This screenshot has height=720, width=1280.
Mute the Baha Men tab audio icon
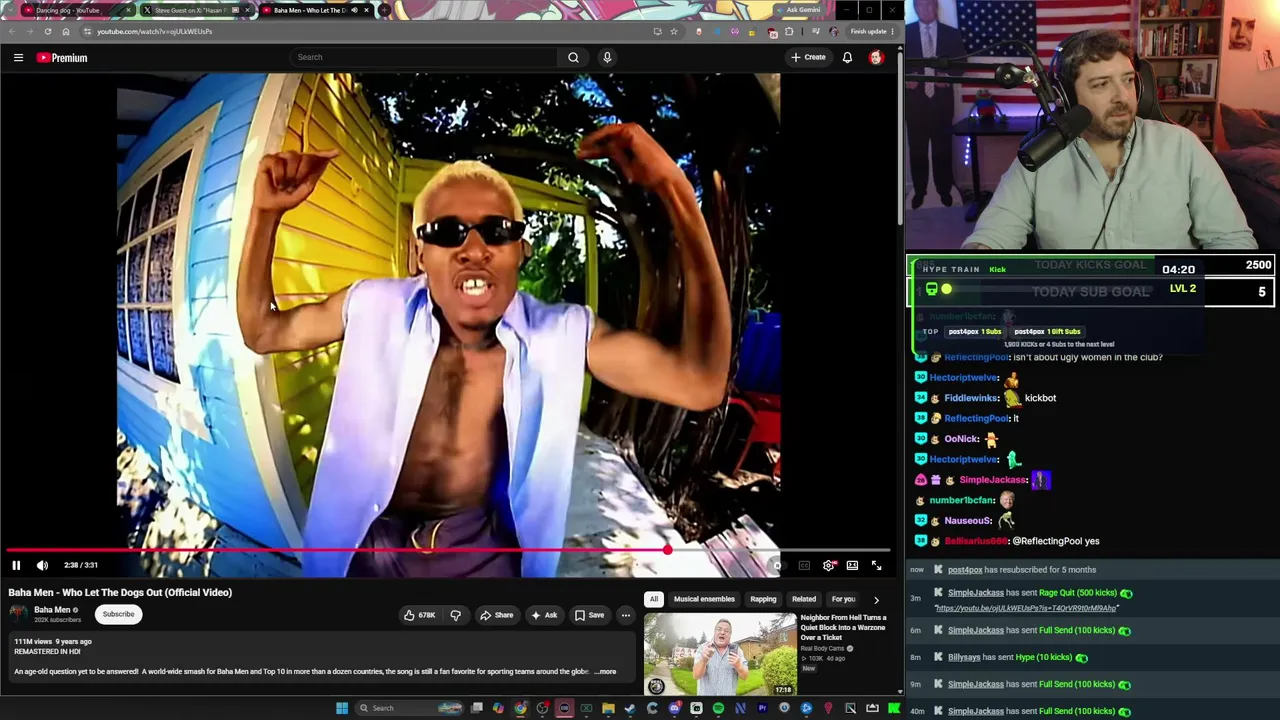pyautogui.click(x=354, y=10)
